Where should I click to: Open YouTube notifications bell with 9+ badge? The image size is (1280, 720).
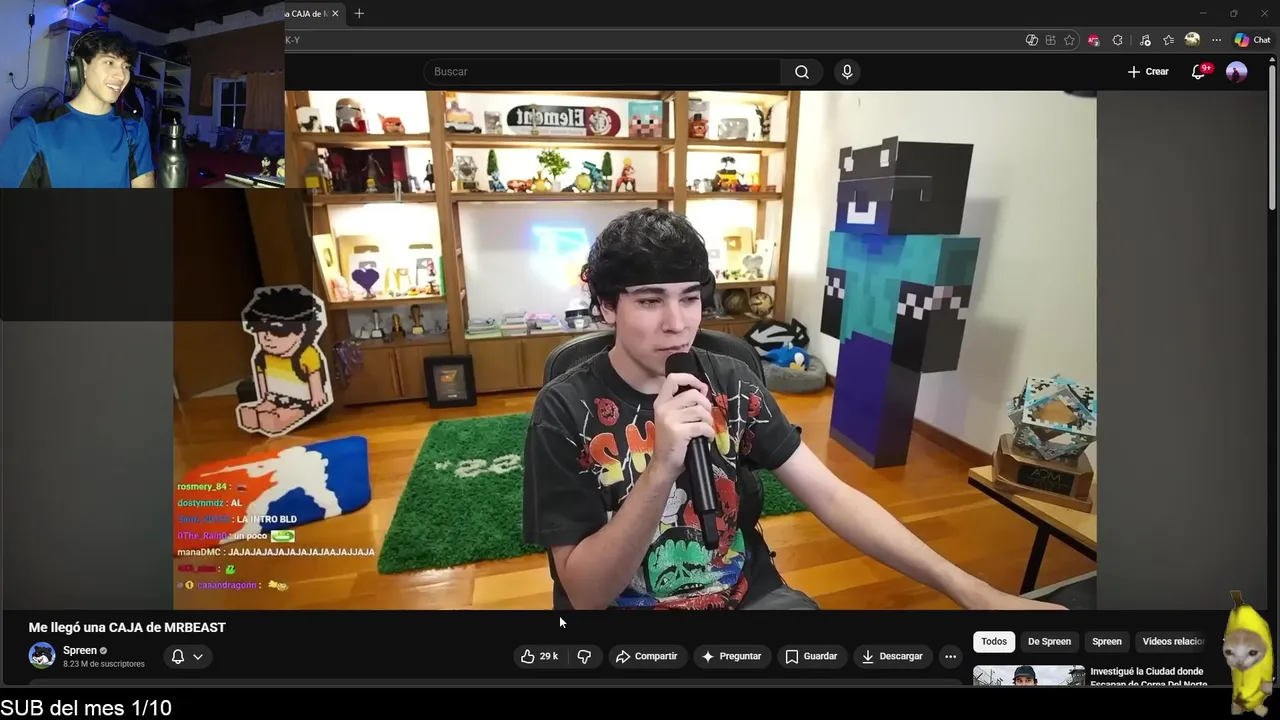1199,72
